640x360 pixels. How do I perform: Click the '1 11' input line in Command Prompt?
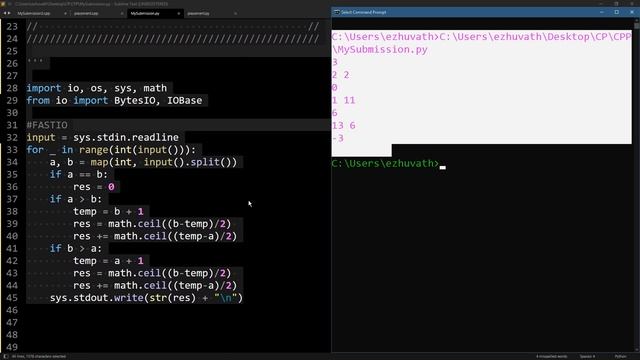tap(343, 100)
